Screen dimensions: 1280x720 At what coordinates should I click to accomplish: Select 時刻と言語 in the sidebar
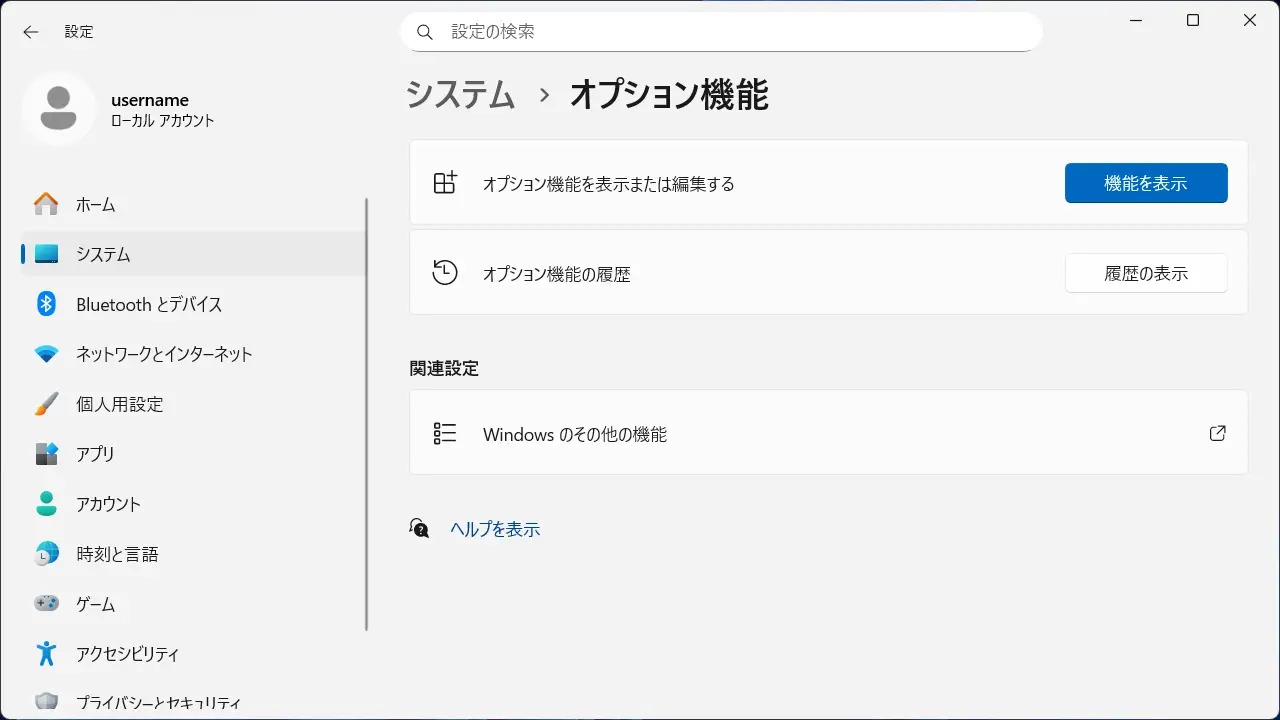pyautogui.click(x=117, y=554)
